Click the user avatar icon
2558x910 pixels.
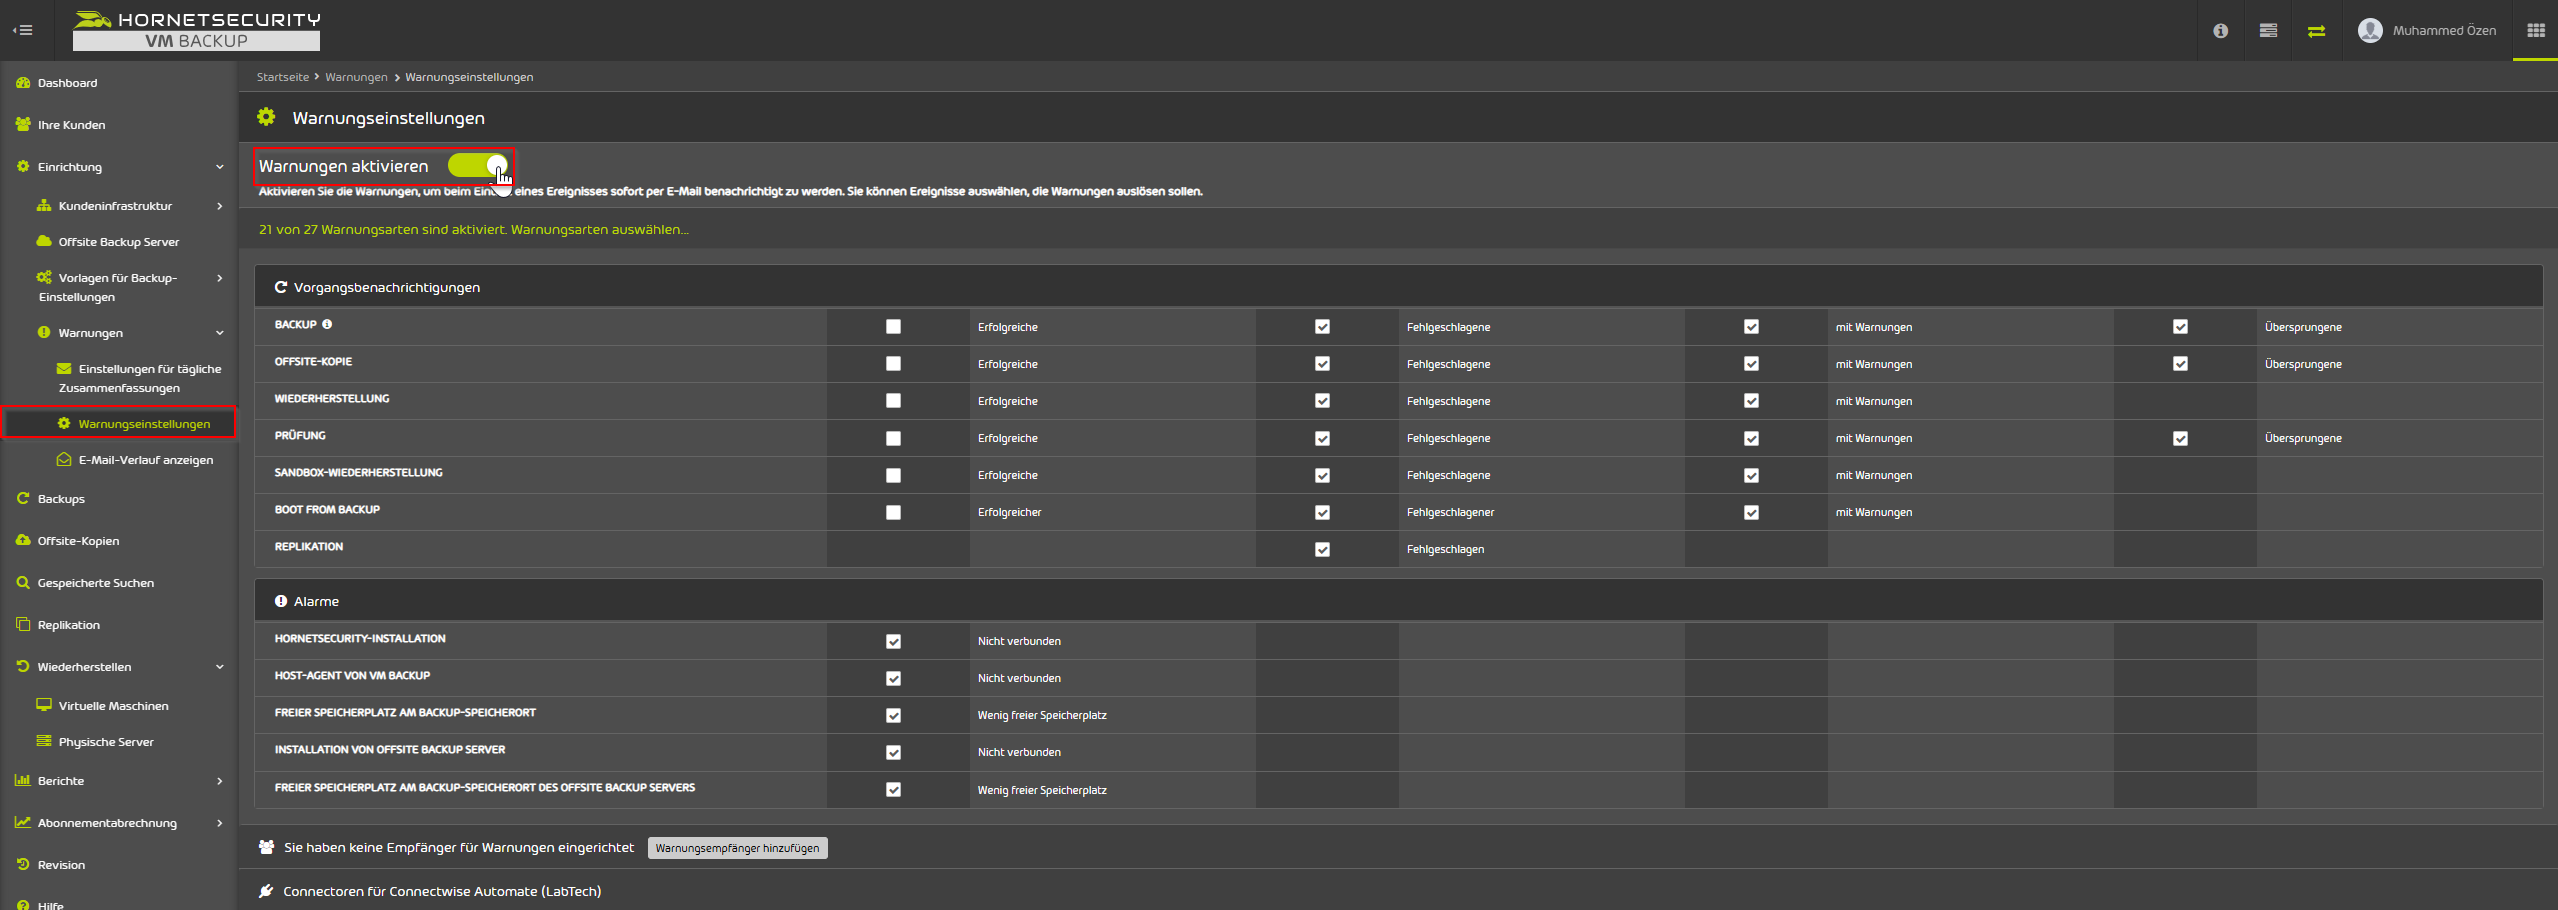pos(2369,31)
